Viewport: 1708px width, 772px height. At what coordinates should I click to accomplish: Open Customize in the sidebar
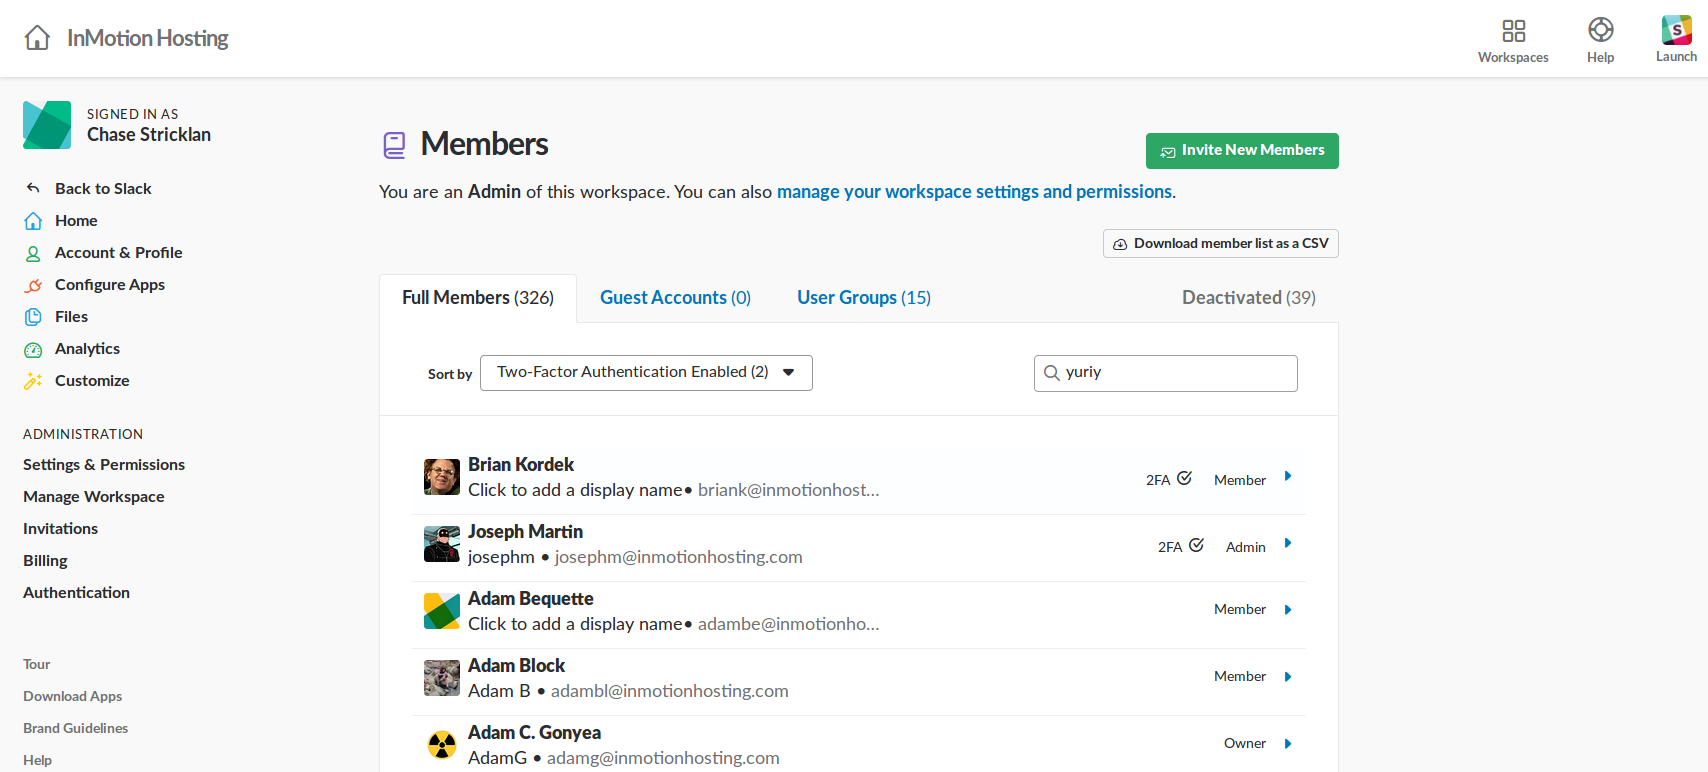(x=92, y=381)
